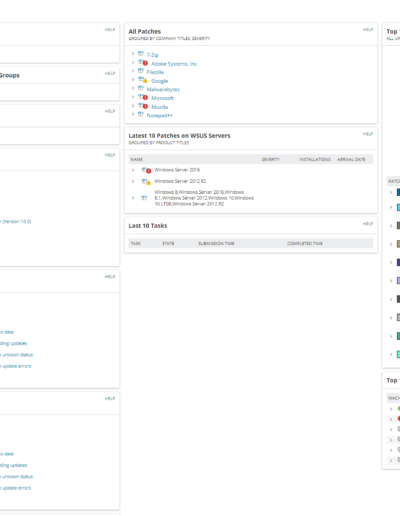This screenshot has width=400, height=516.
Task: Click the purple legend swatch
Action: (398, 262)
